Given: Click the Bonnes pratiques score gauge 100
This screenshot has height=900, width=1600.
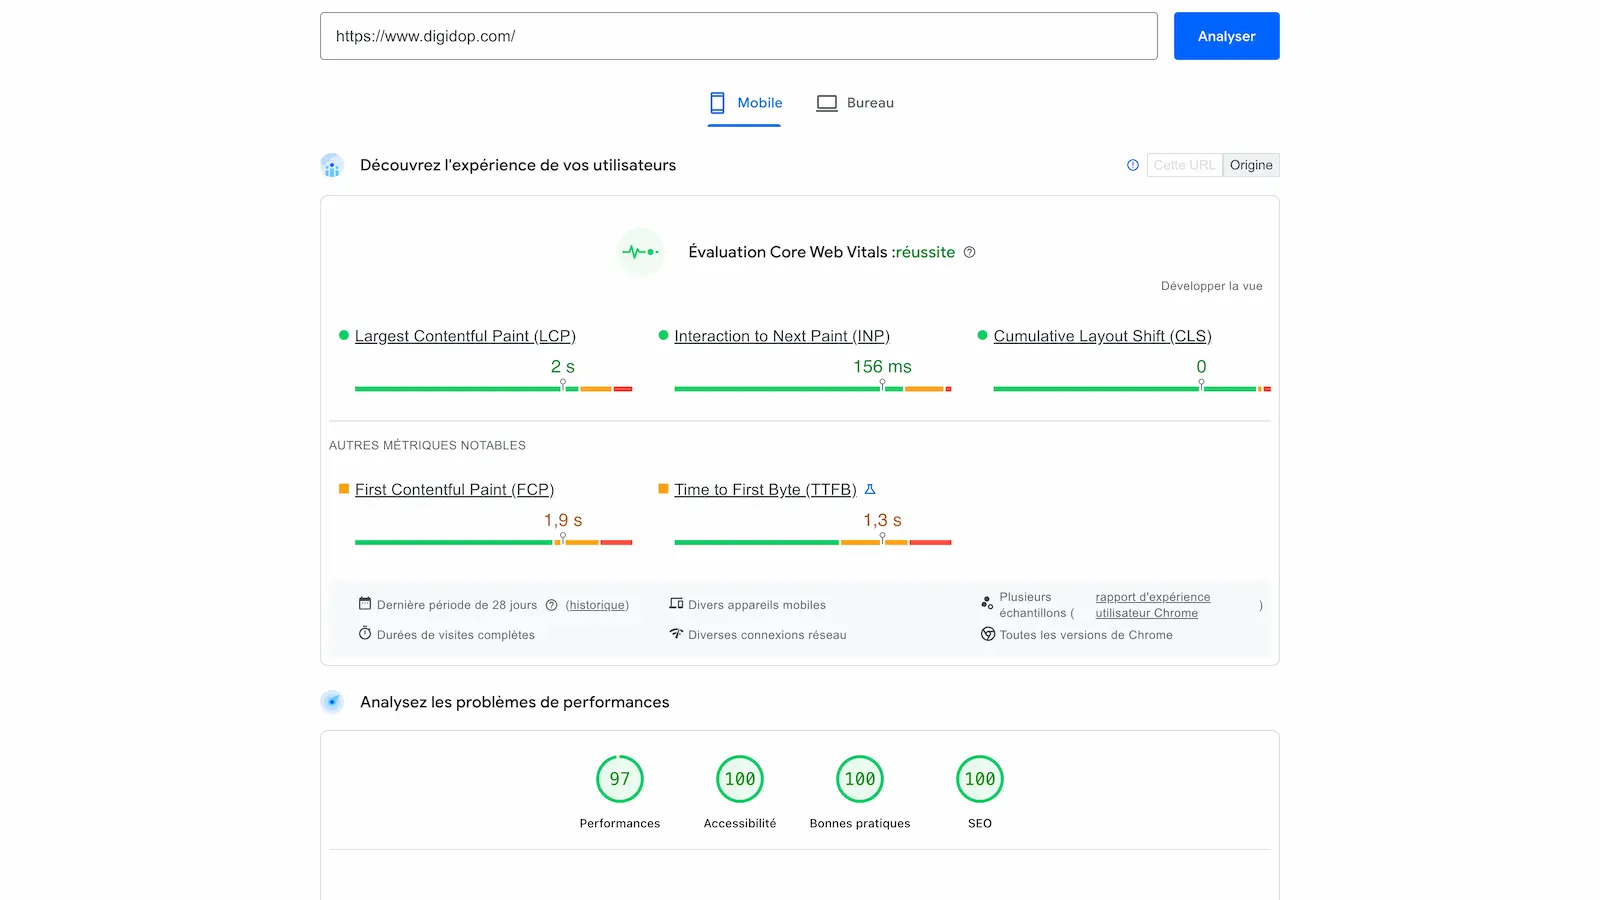Looking at the screenshot, I should tap(860, 779).
